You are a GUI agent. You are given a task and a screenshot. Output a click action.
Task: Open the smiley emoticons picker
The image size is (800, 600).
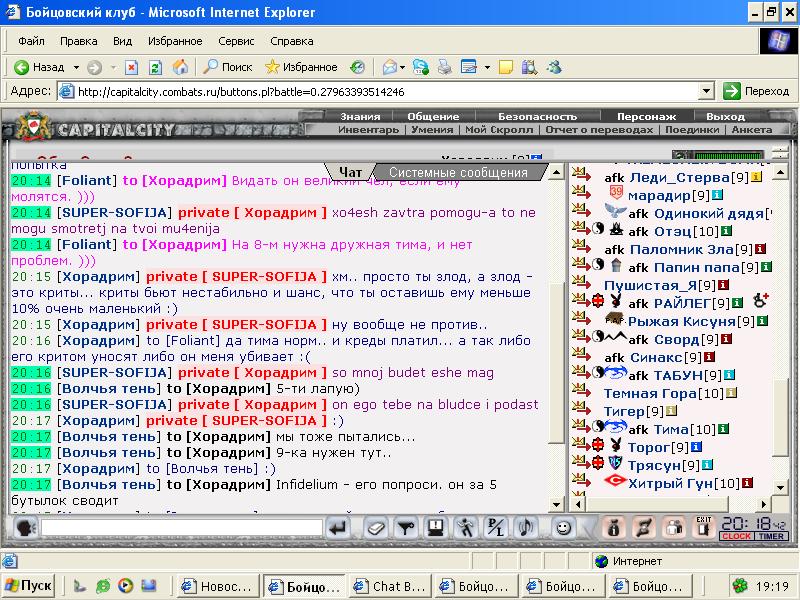coord(563,528)
